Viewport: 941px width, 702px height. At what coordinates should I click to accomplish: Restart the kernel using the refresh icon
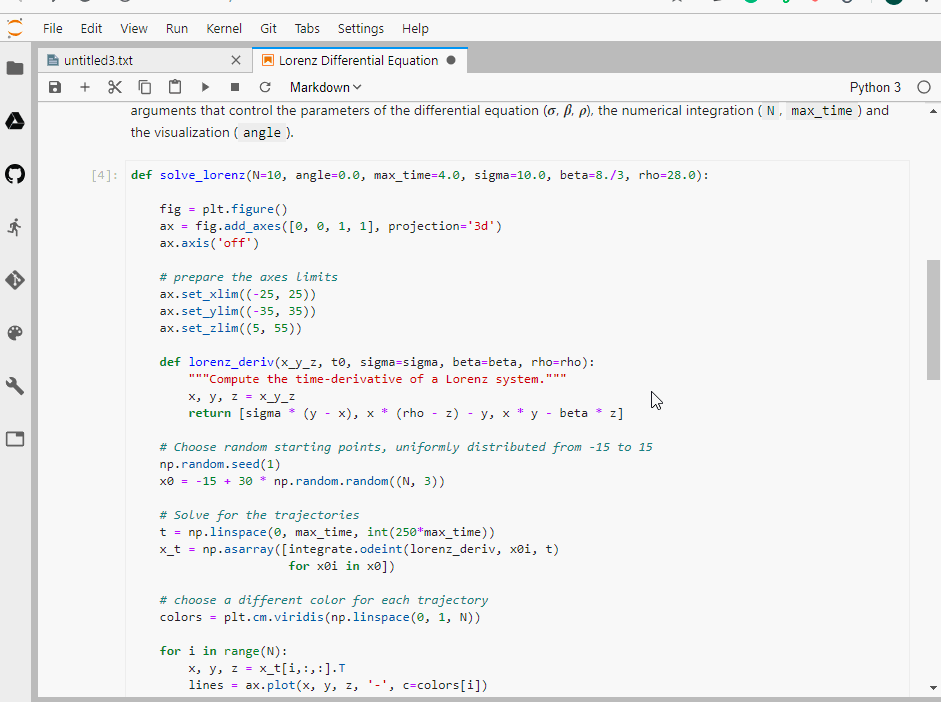pos(264,88)
